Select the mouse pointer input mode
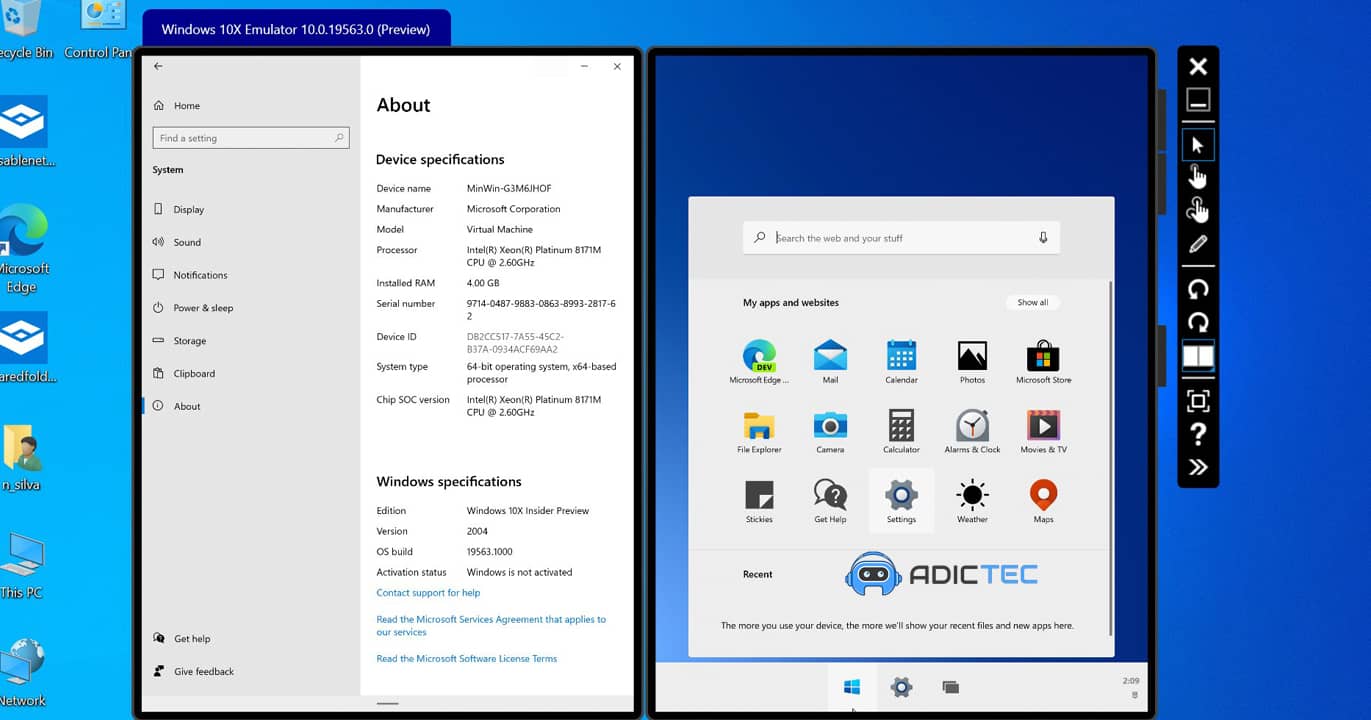 [x=1198, y=145]
